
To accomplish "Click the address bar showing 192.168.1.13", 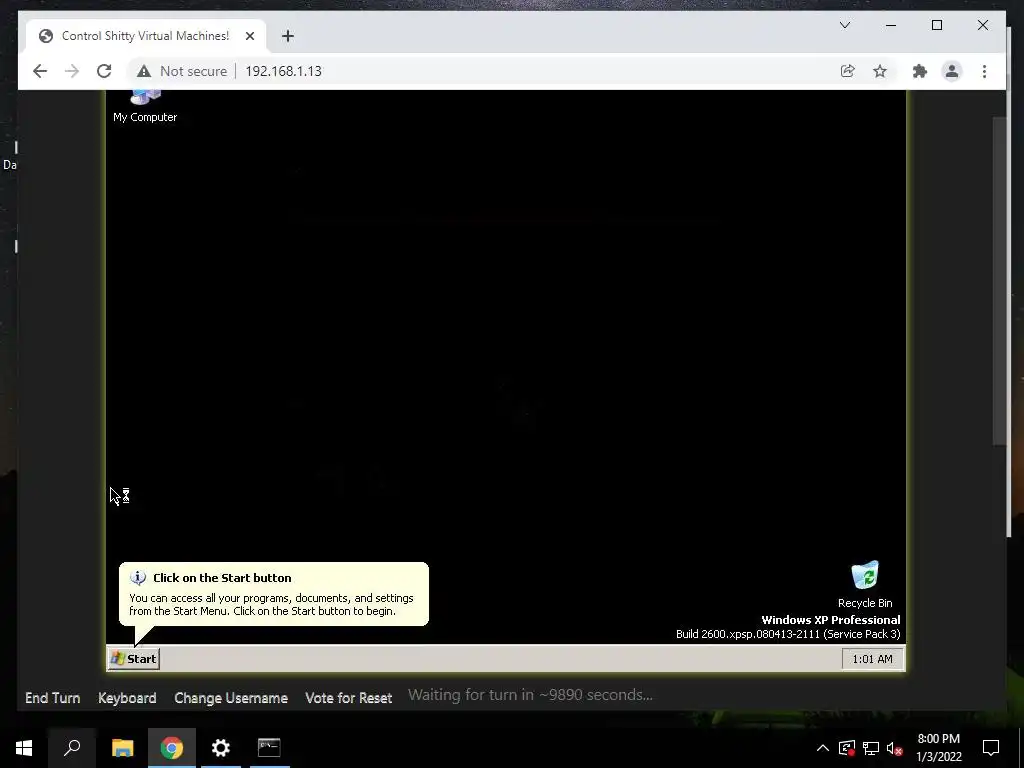I will pyautogui.click(x=283, y=71).
